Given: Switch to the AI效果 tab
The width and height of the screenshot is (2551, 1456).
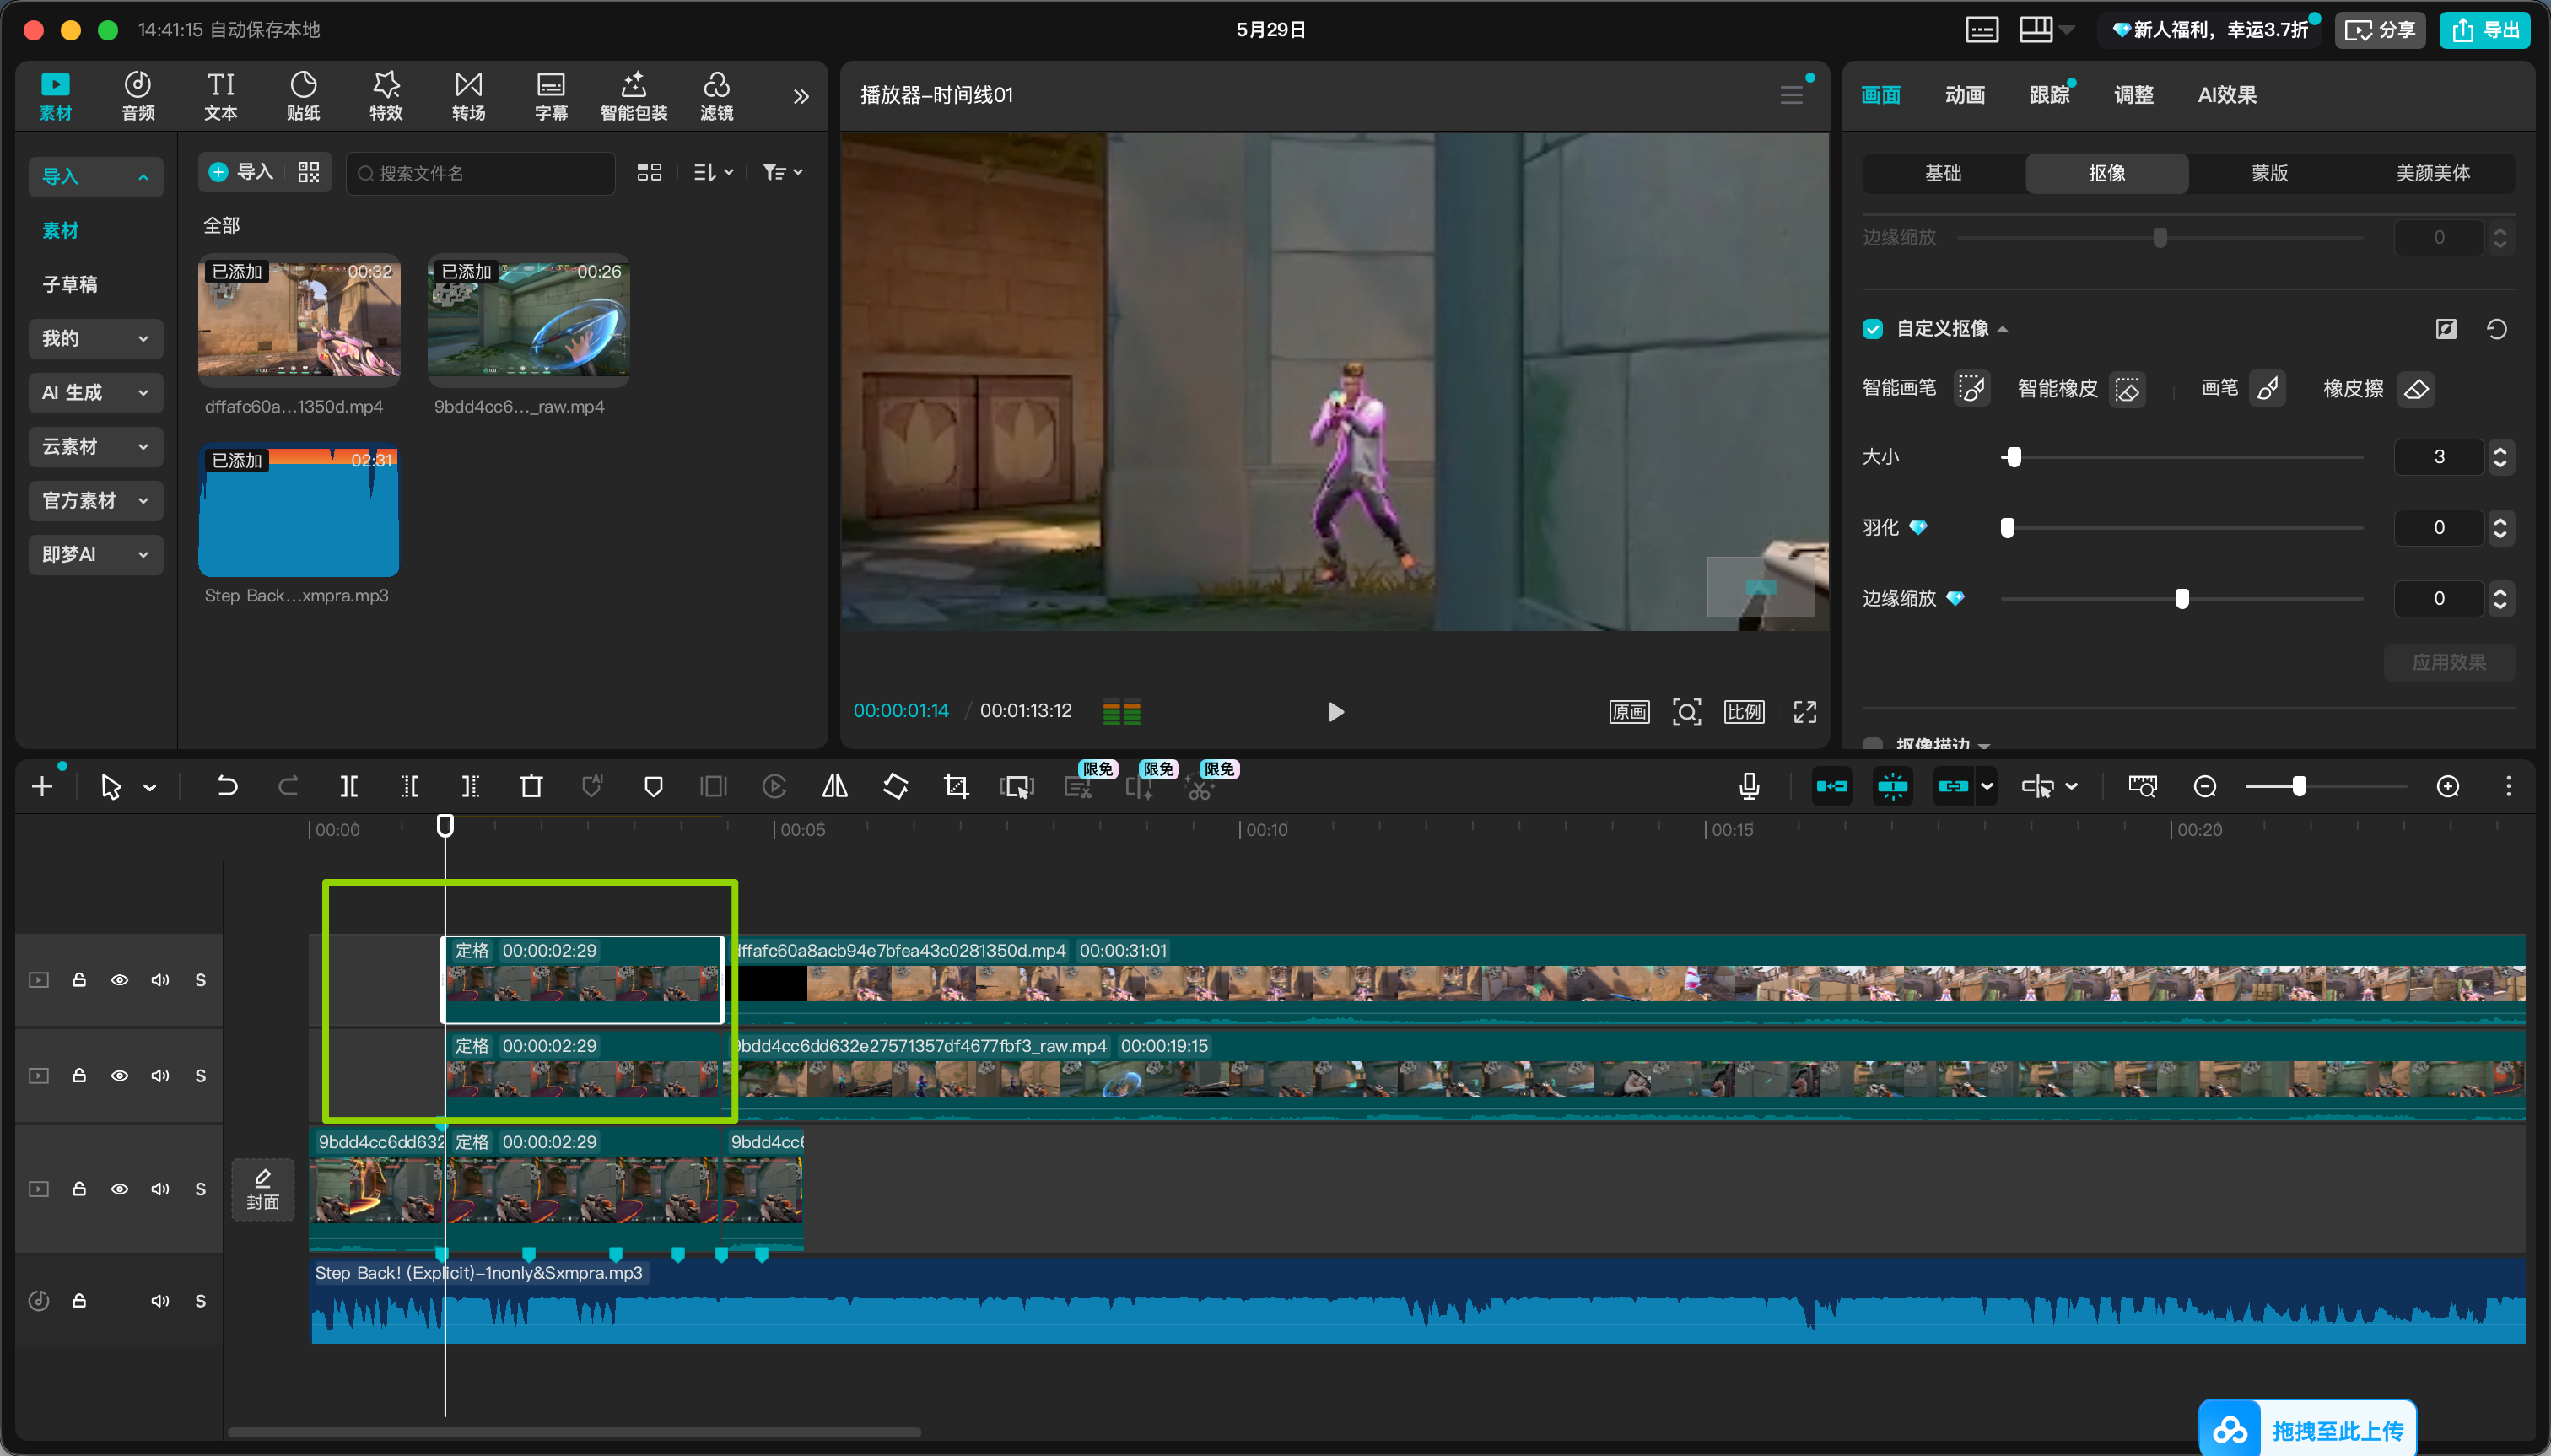Looking at the screenshot, I should (2226, 95).
